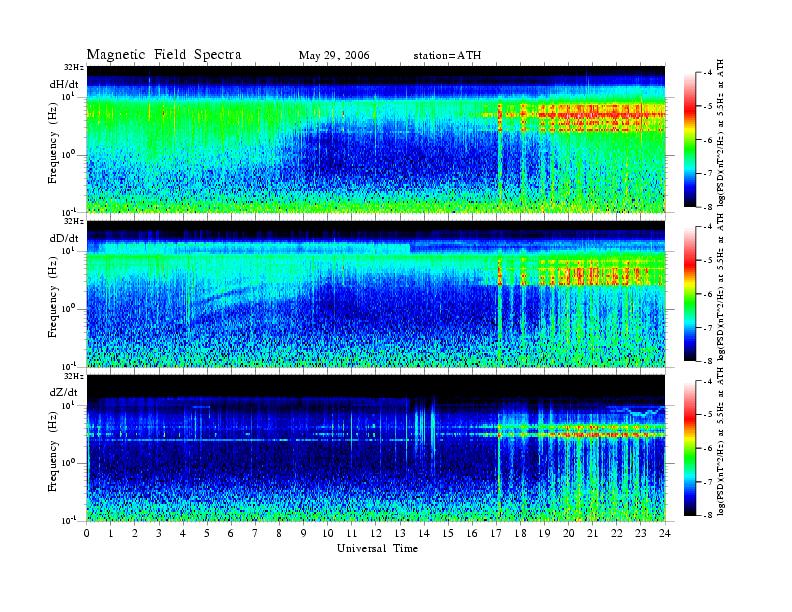Click the -8 tick on the dH/dt colorbar

(709, 207)
